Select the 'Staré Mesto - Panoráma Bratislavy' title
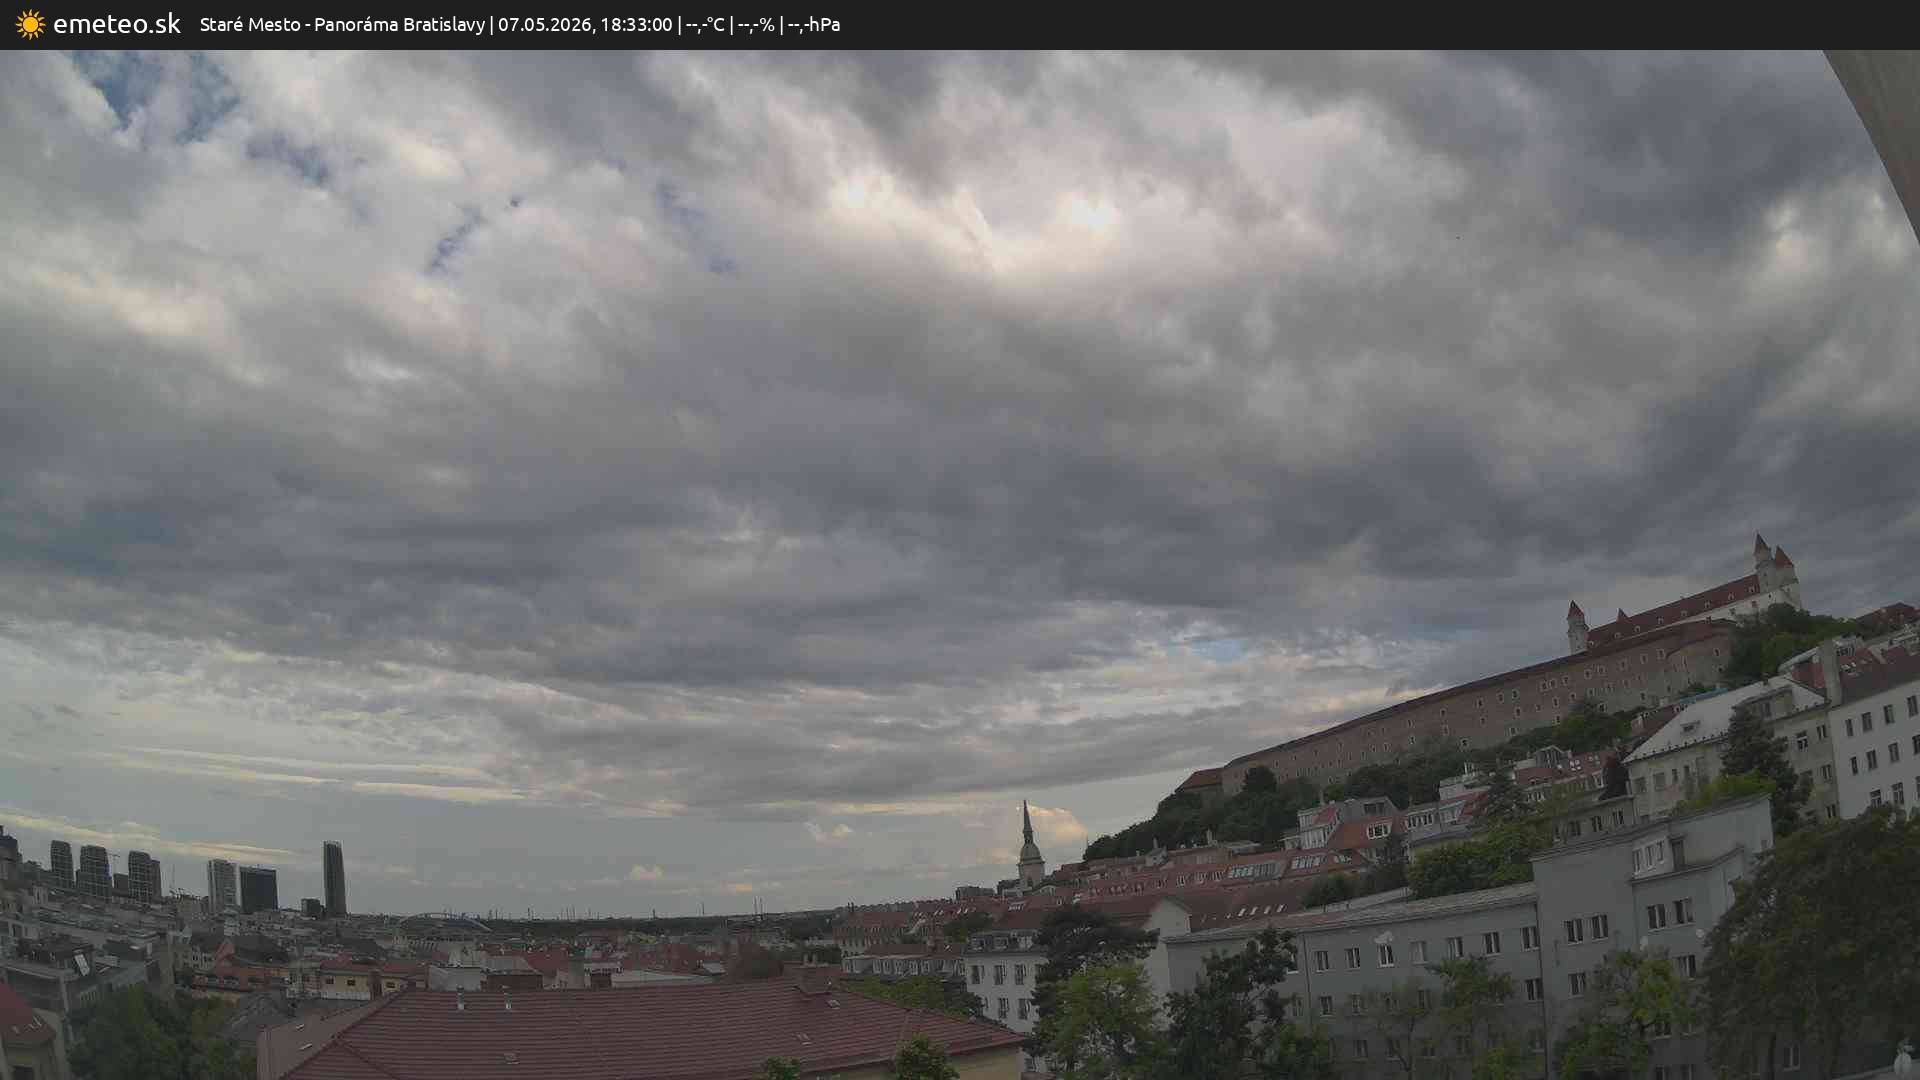Viewport: 1920px width, 1080px height. (342, 25)
